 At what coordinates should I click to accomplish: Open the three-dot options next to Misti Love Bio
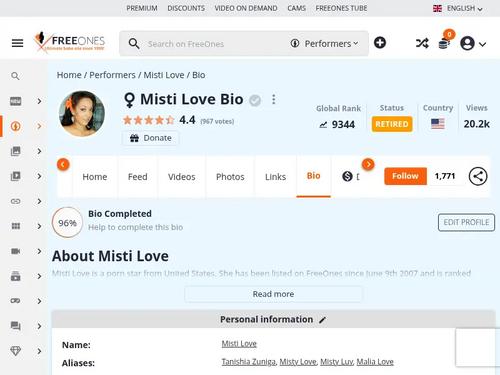point(274,99)
